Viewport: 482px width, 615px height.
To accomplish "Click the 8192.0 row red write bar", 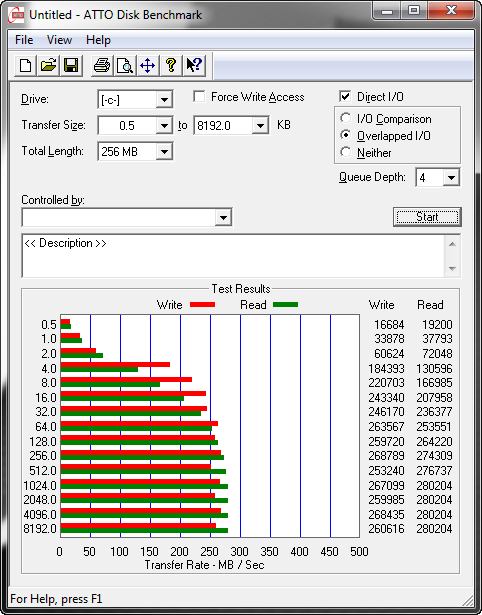I will point(138,526).
